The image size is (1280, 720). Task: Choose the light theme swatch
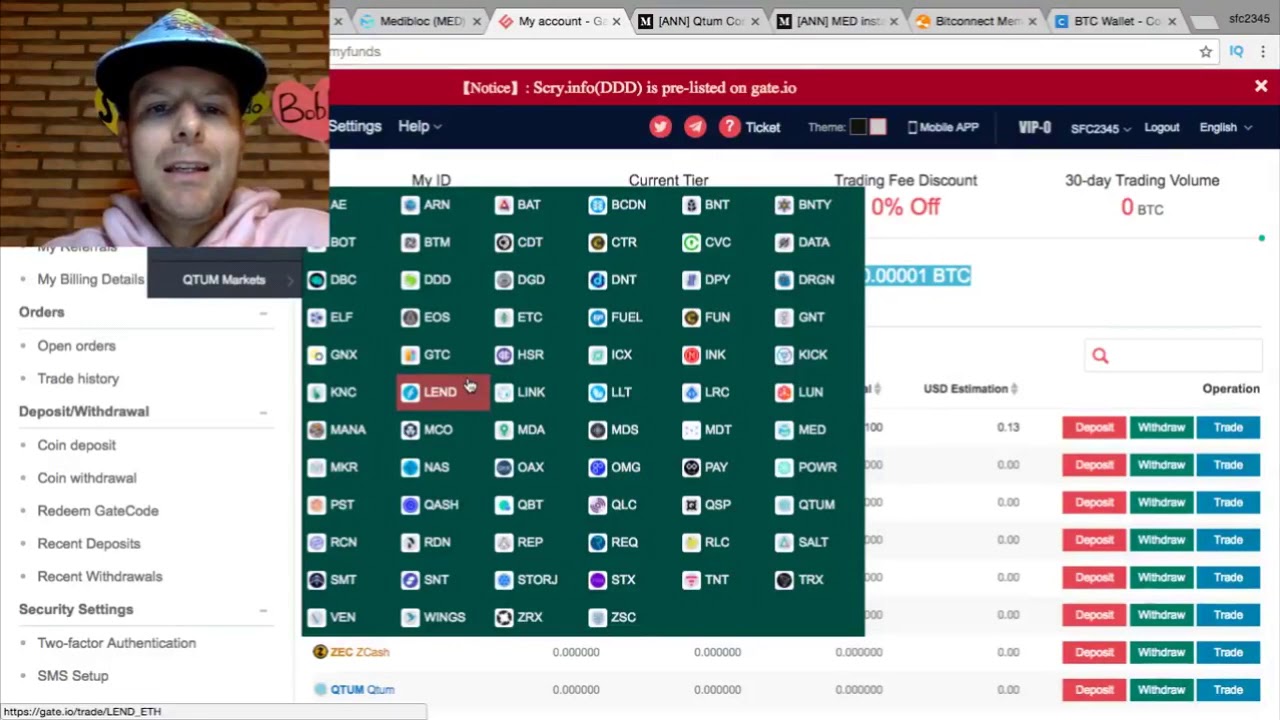(x=878, y=127)
